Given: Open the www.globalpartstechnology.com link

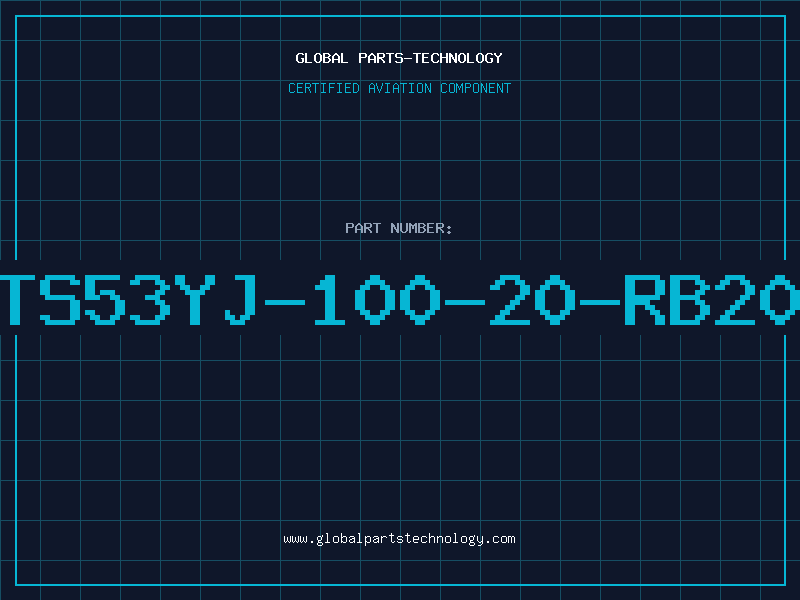Looking at the screenshot, I should (399, 539).
